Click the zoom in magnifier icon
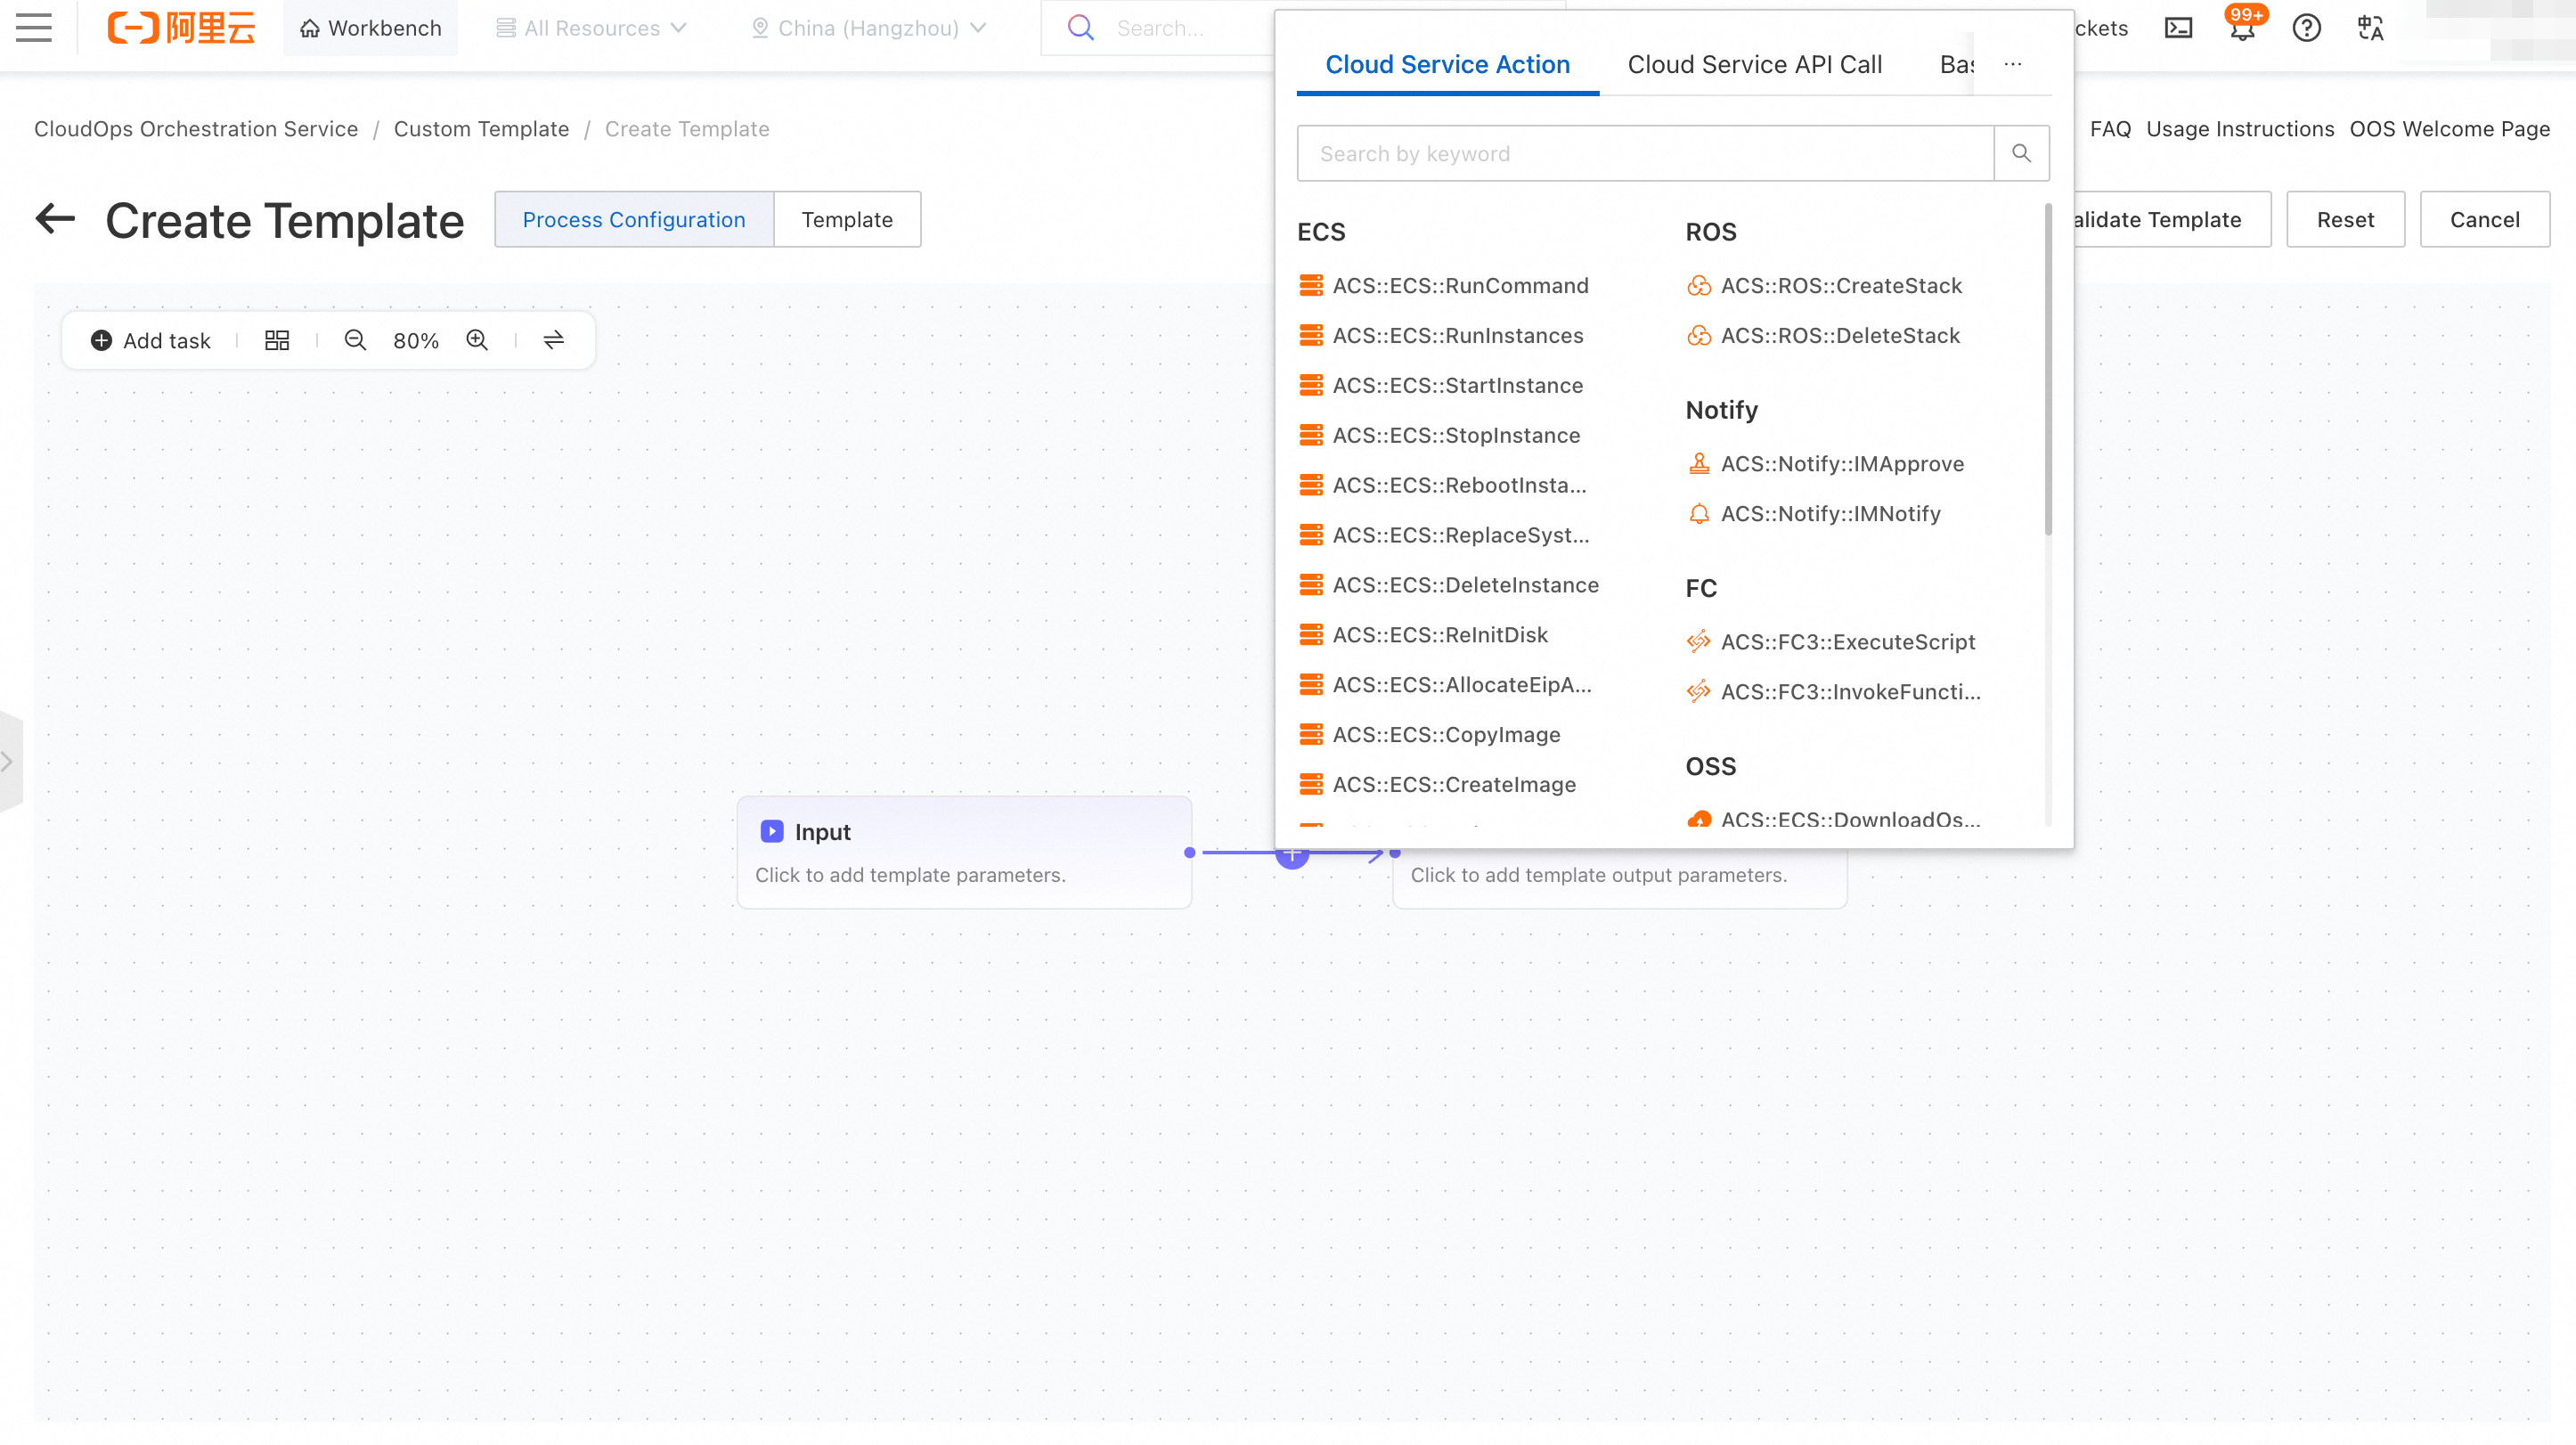Screen dimensions: 2576x1445 pos(477,340)
